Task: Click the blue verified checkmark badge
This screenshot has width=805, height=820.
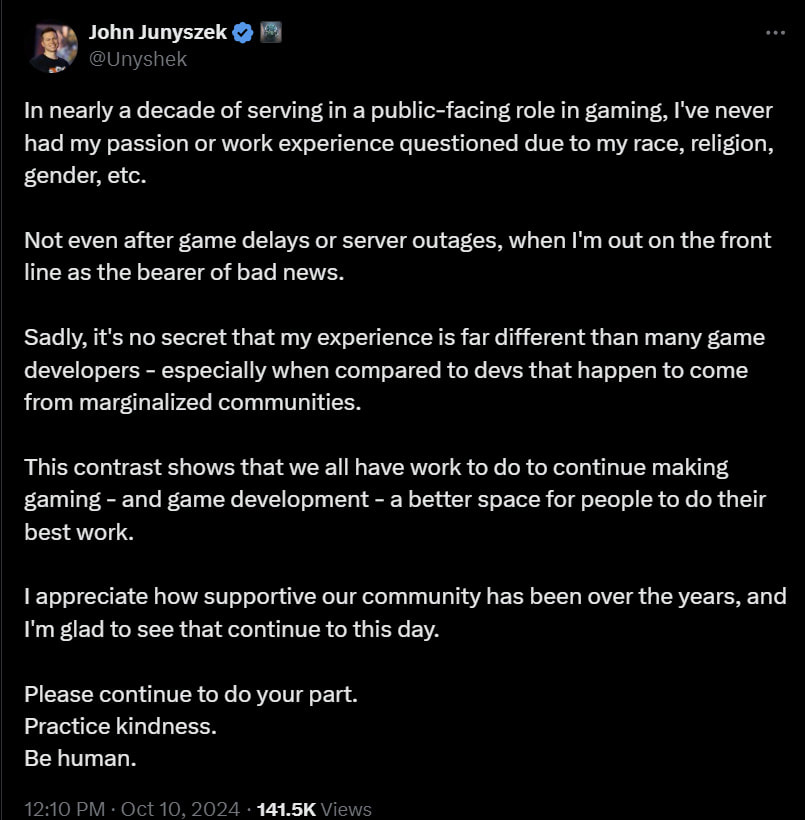Action: pos(243,33)
